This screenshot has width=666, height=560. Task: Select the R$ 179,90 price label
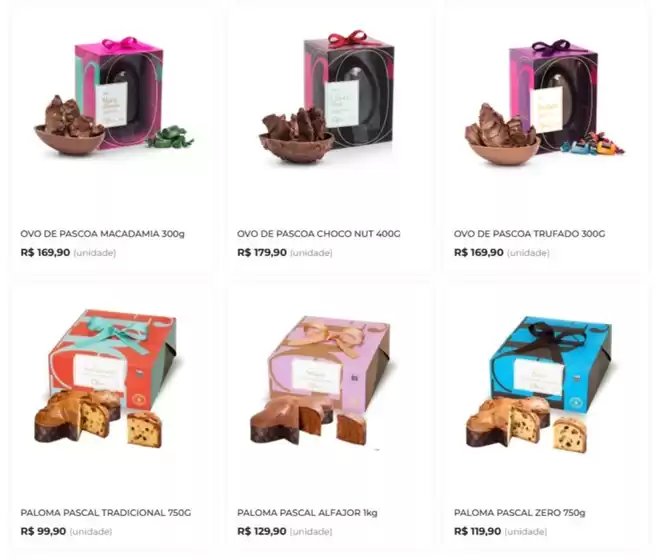[x=262, y=252]
